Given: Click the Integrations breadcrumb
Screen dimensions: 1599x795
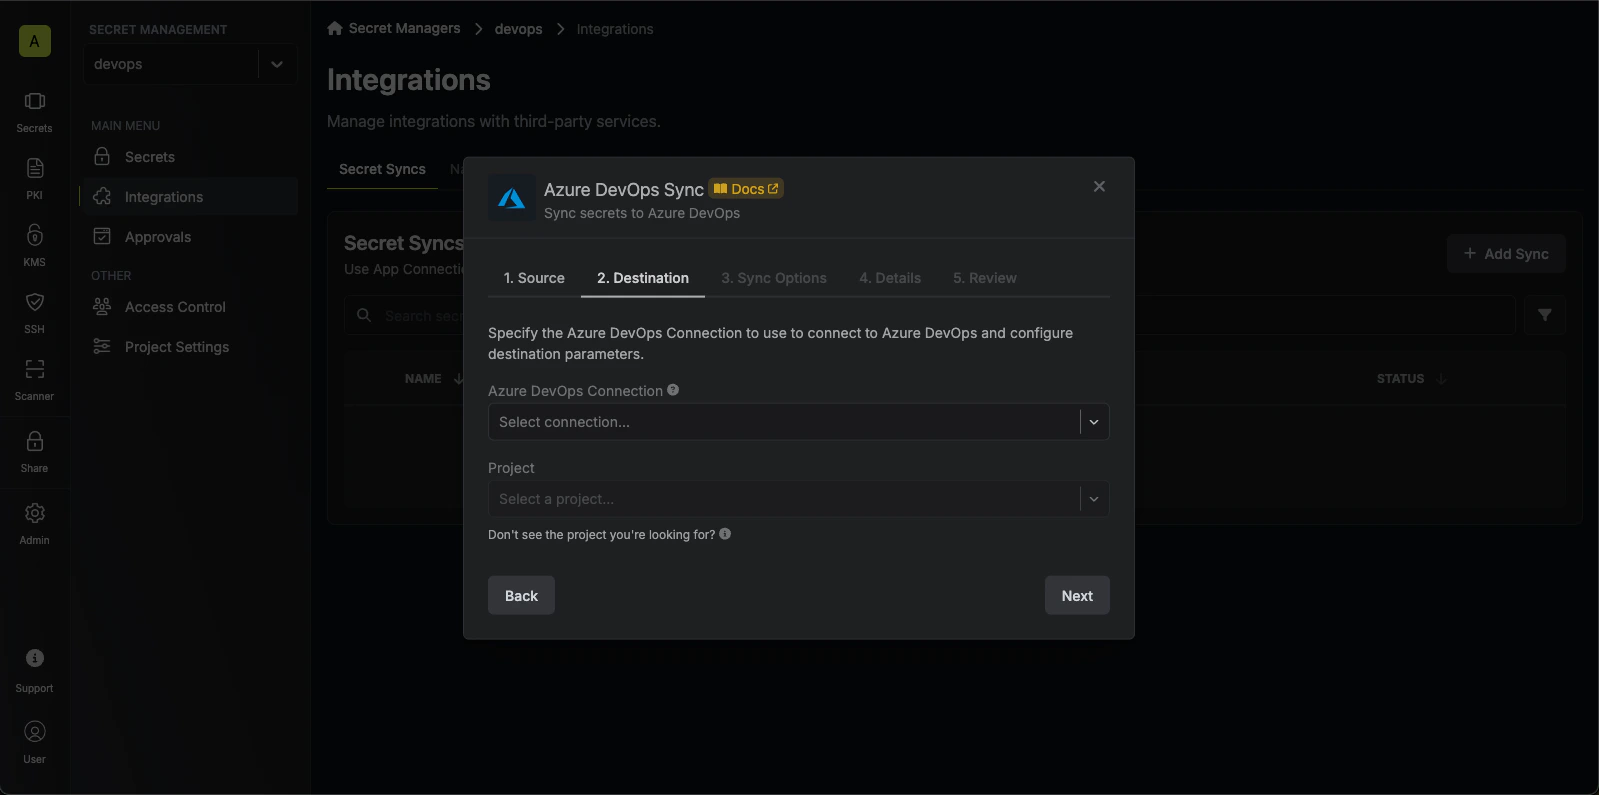Looking at the screenshot, I should pos(615,29).
